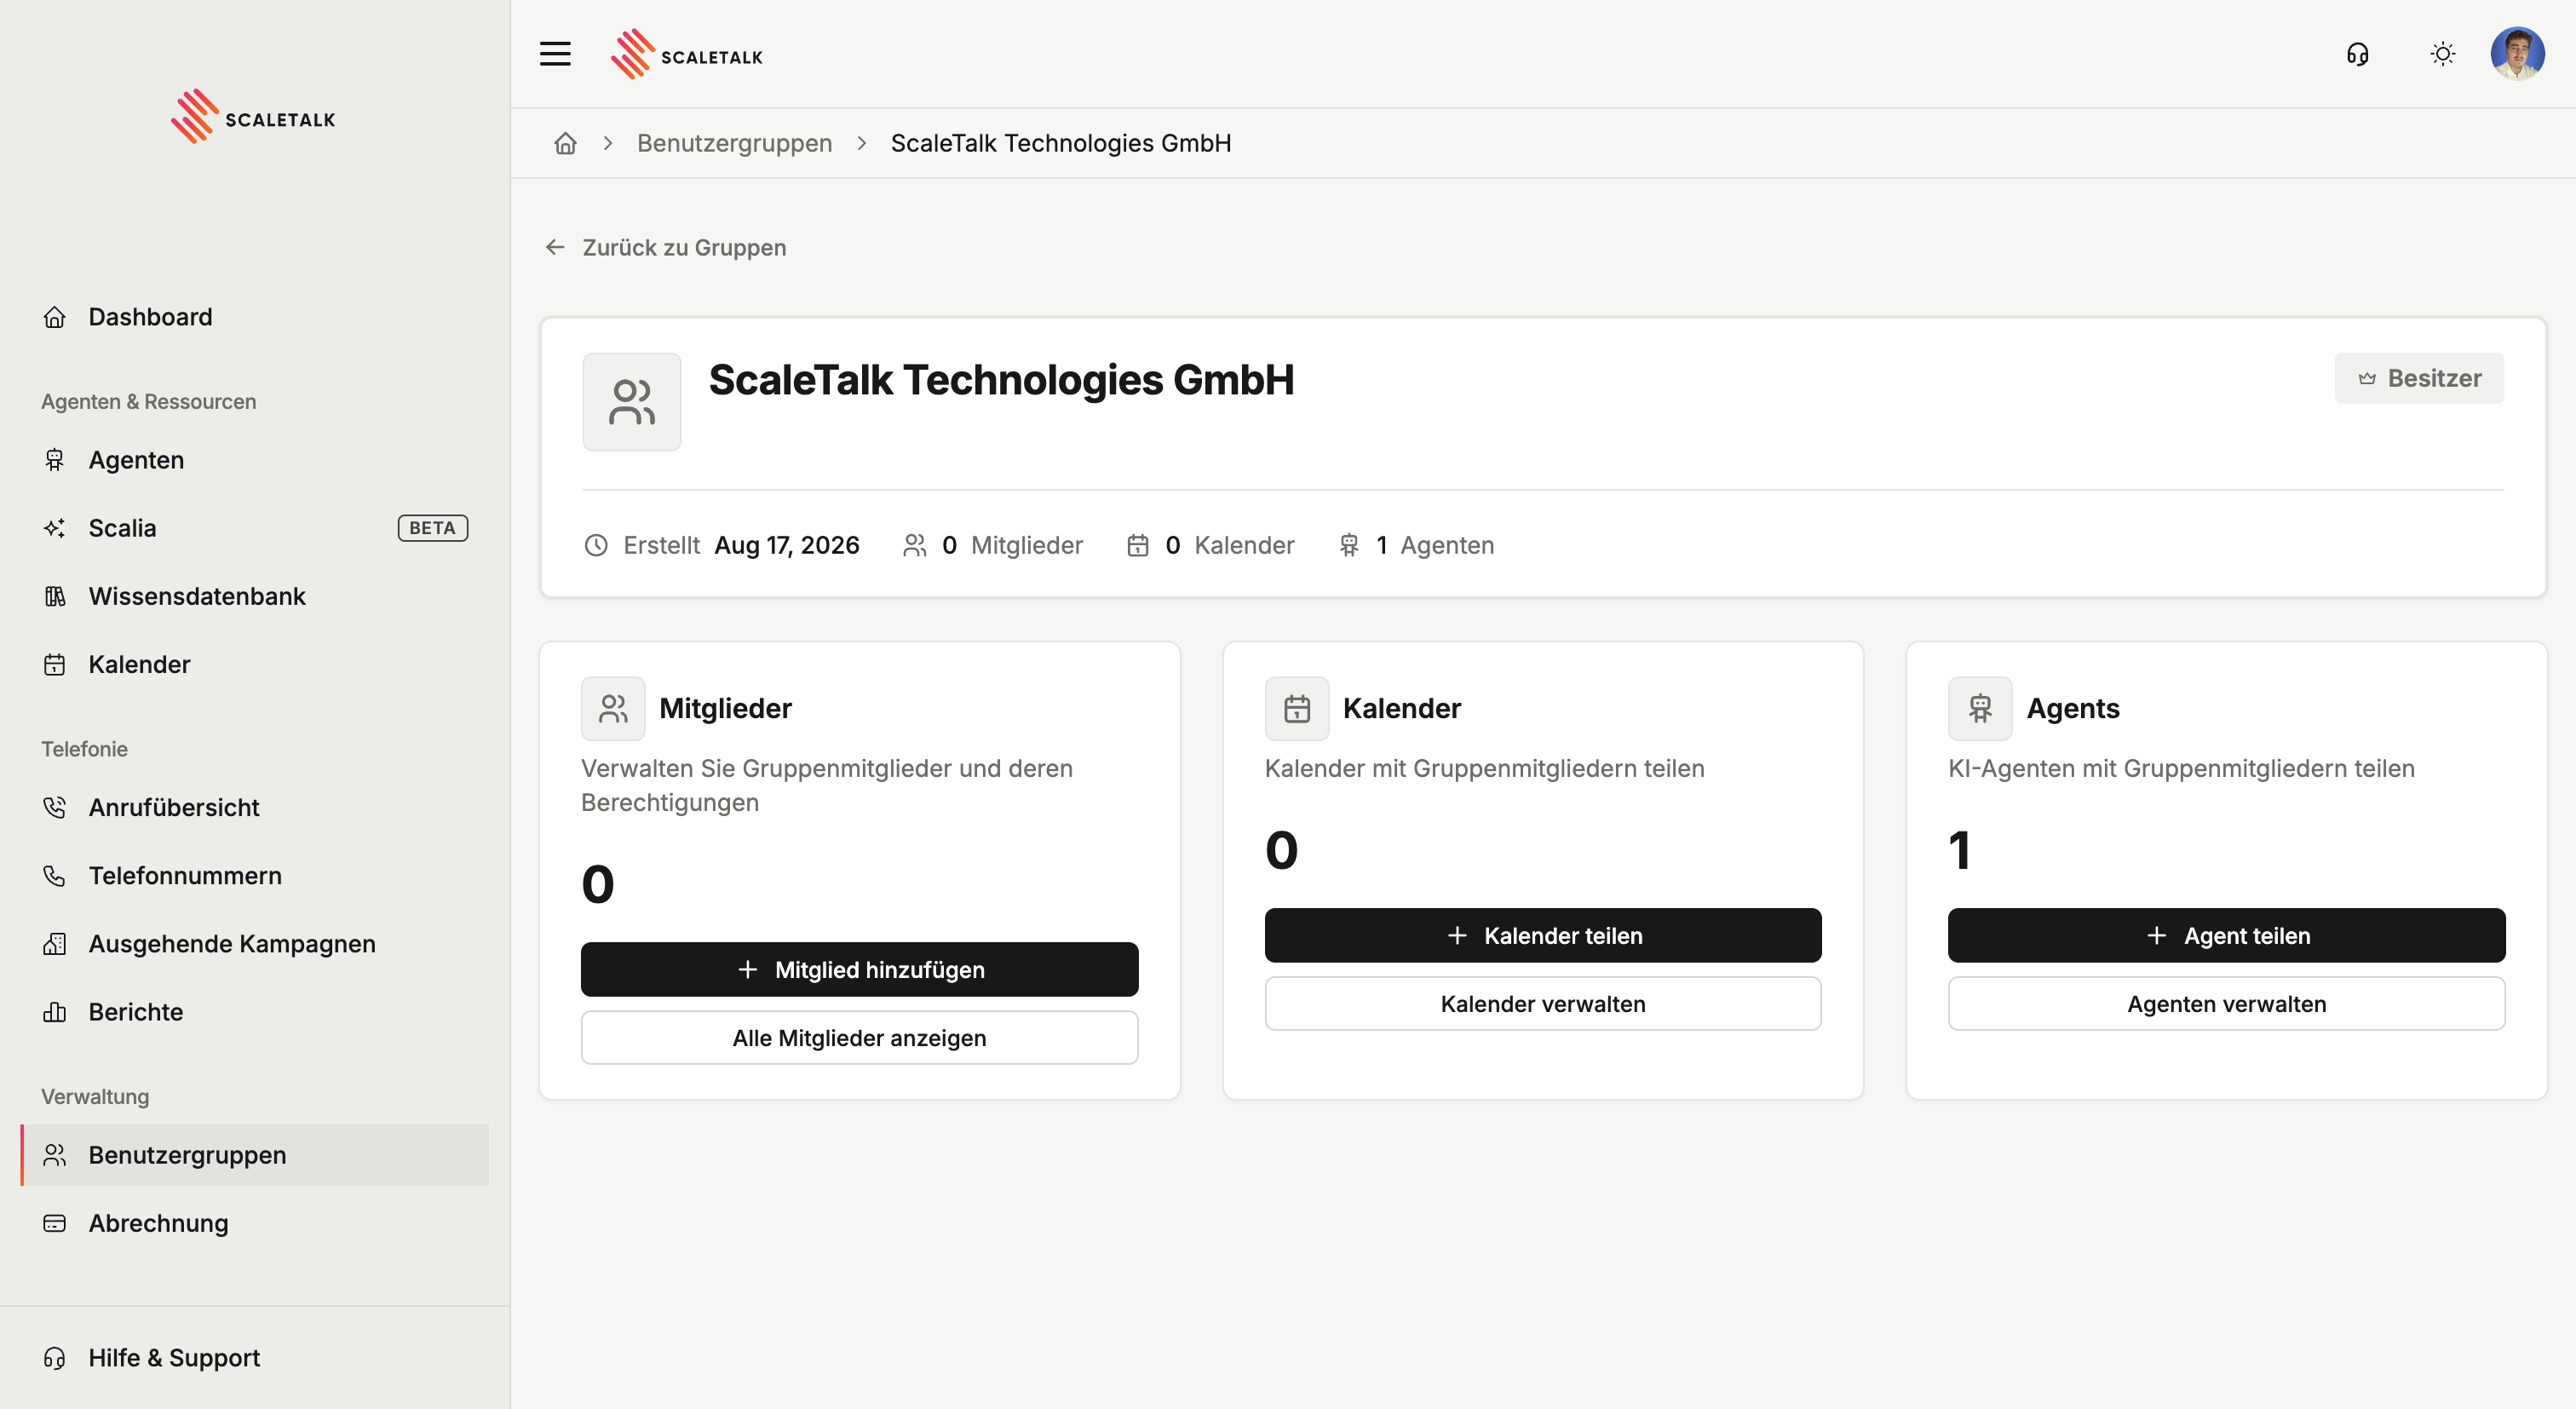Click the creation date Aug 17, 2026

pos(787,545)
